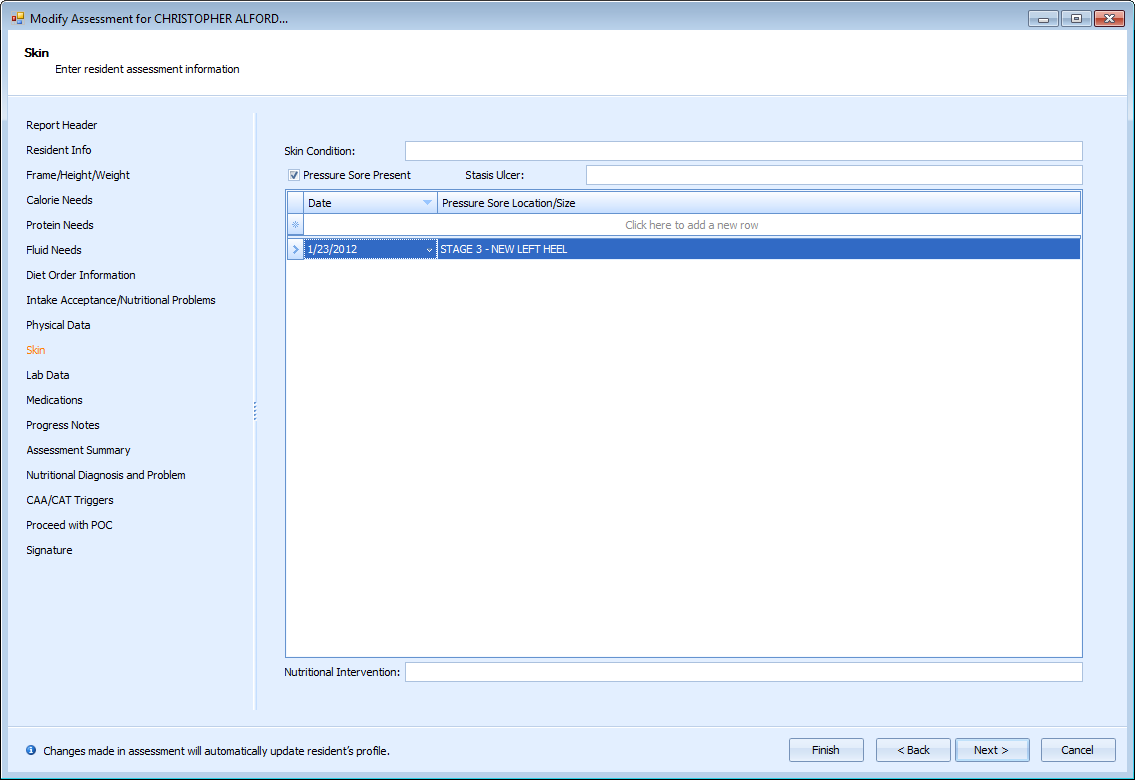
Task: Open Progress Notes section
Action: coord(63,425)
